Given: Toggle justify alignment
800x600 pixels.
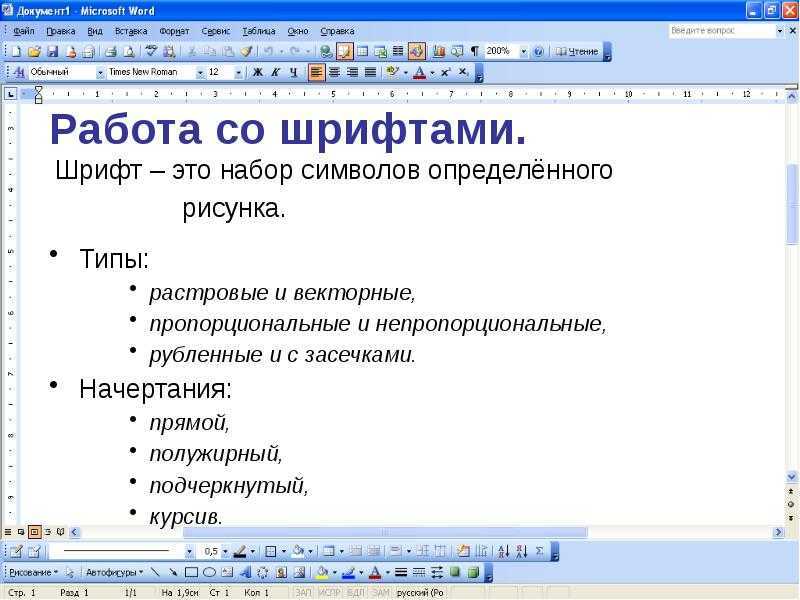Looking at the screenshot, I should tap(370, 72).
